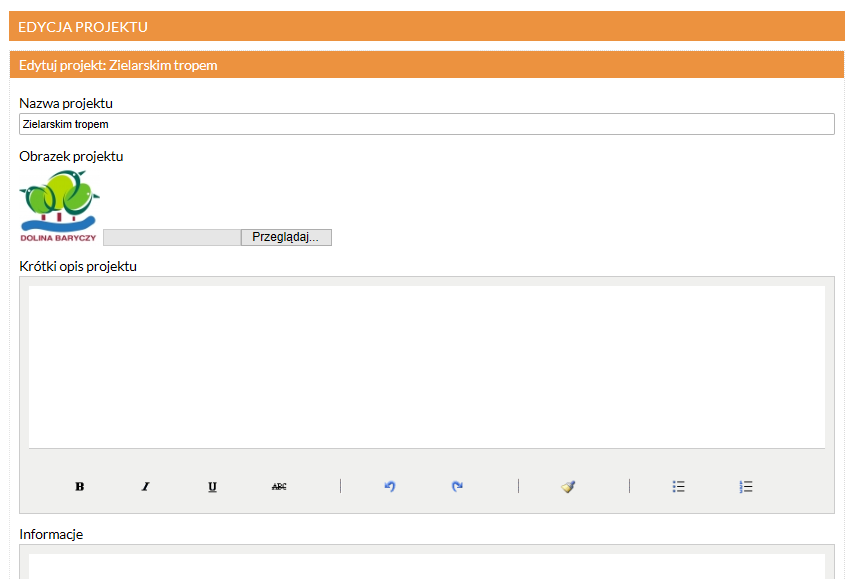Clear formatting with the brush icon
This screenshot has height=579, width=856.
pyautogui.click(x=568, y=486)
